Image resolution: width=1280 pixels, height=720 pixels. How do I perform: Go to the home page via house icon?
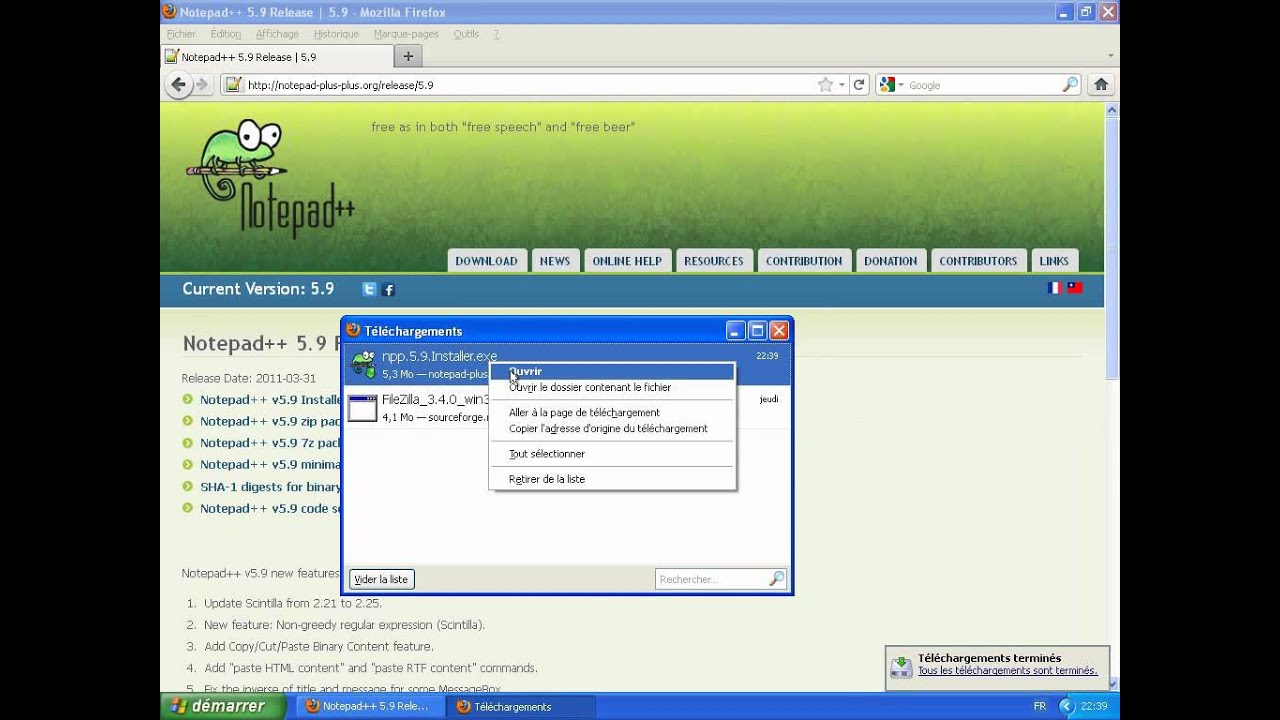[x=1101, y=85]
